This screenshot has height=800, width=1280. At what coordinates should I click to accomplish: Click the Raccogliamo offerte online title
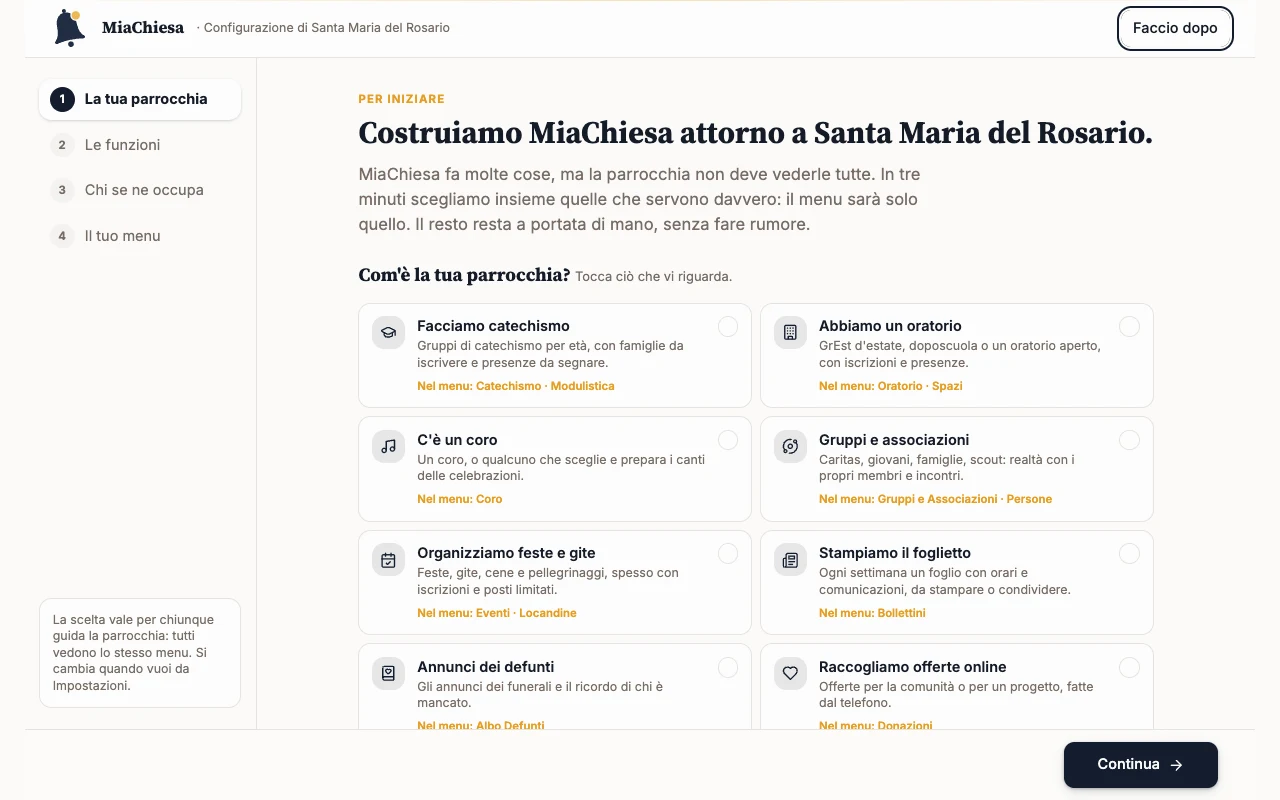(x=913, y=667)
